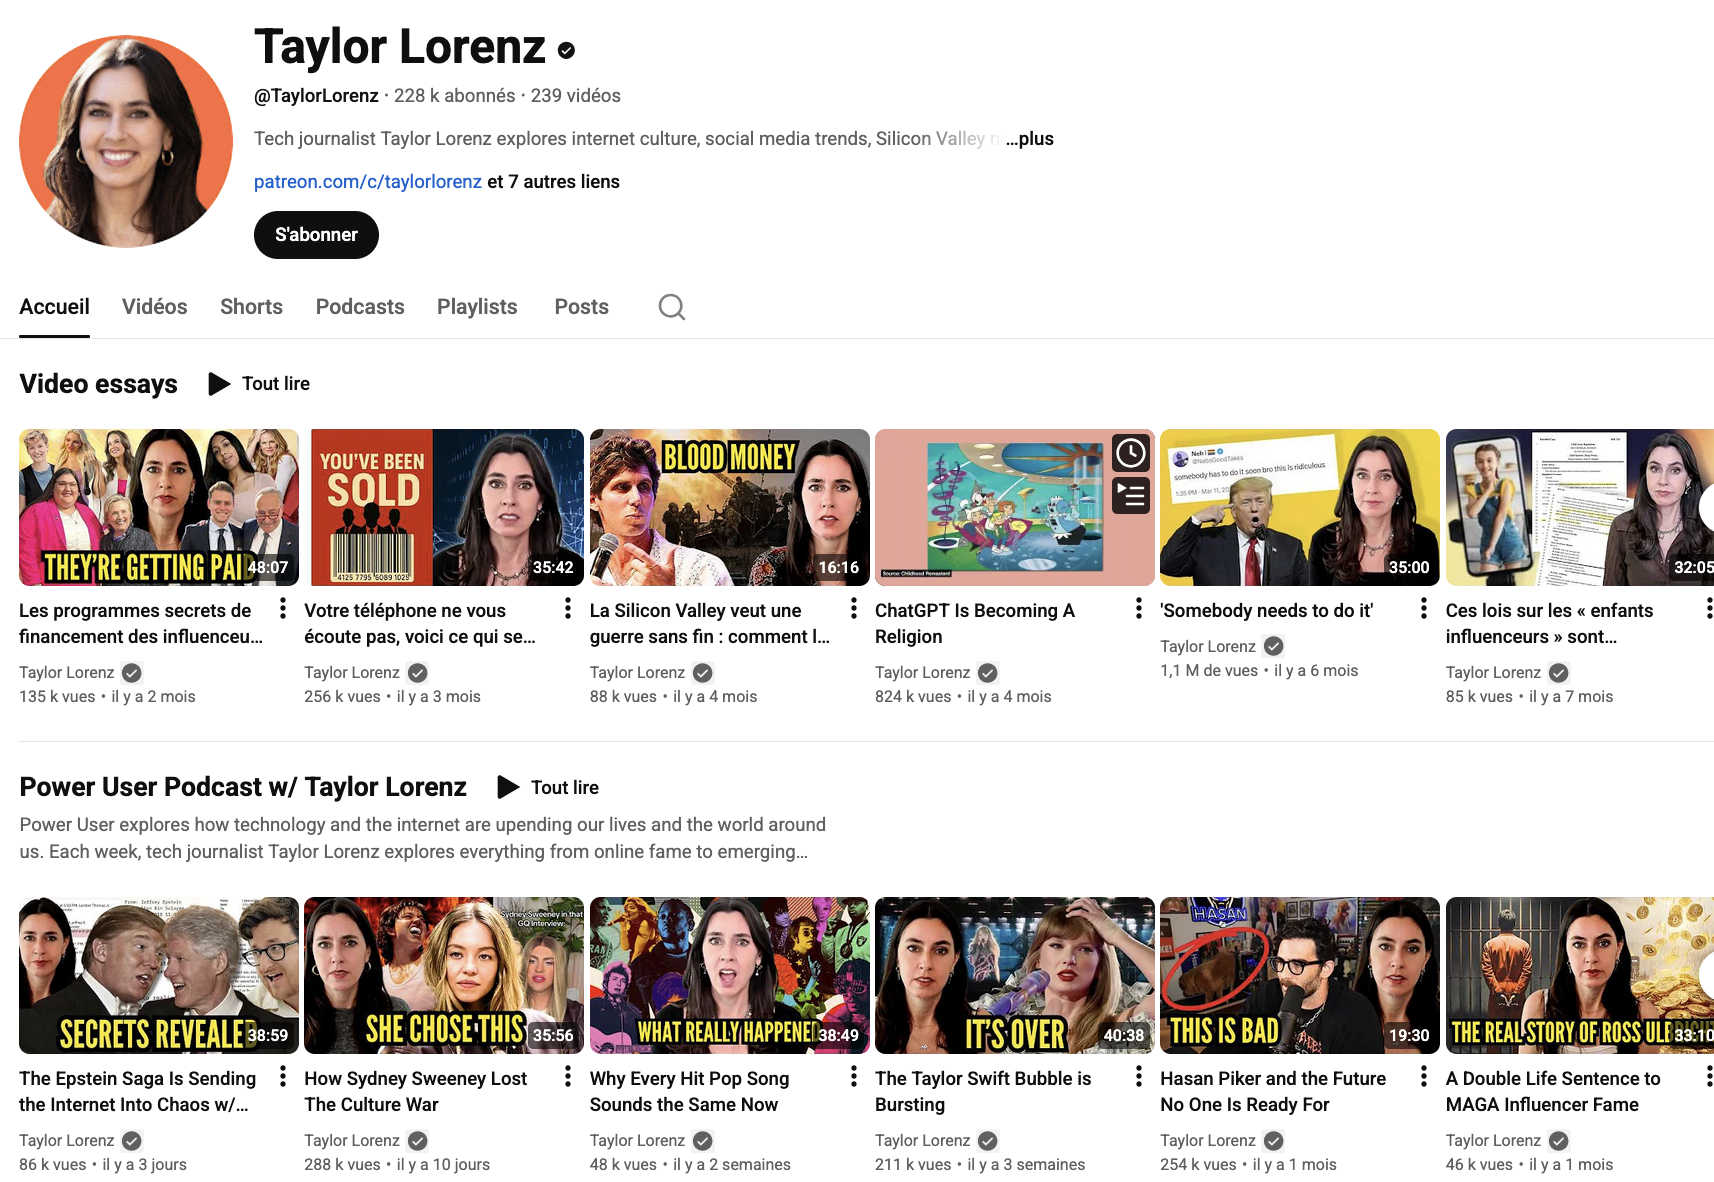Screen dimensions: 1714x1182
Task: Click the Watch Later clock icon on ChatGPT thumbnail
Action: coord(1131,454)
